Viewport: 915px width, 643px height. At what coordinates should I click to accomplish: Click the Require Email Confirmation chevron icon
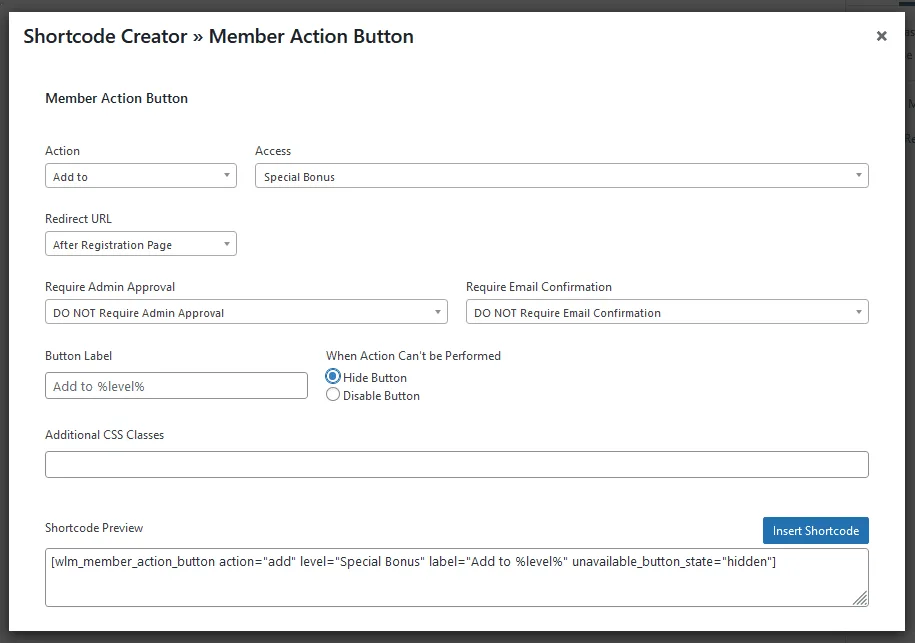point(858,312)
